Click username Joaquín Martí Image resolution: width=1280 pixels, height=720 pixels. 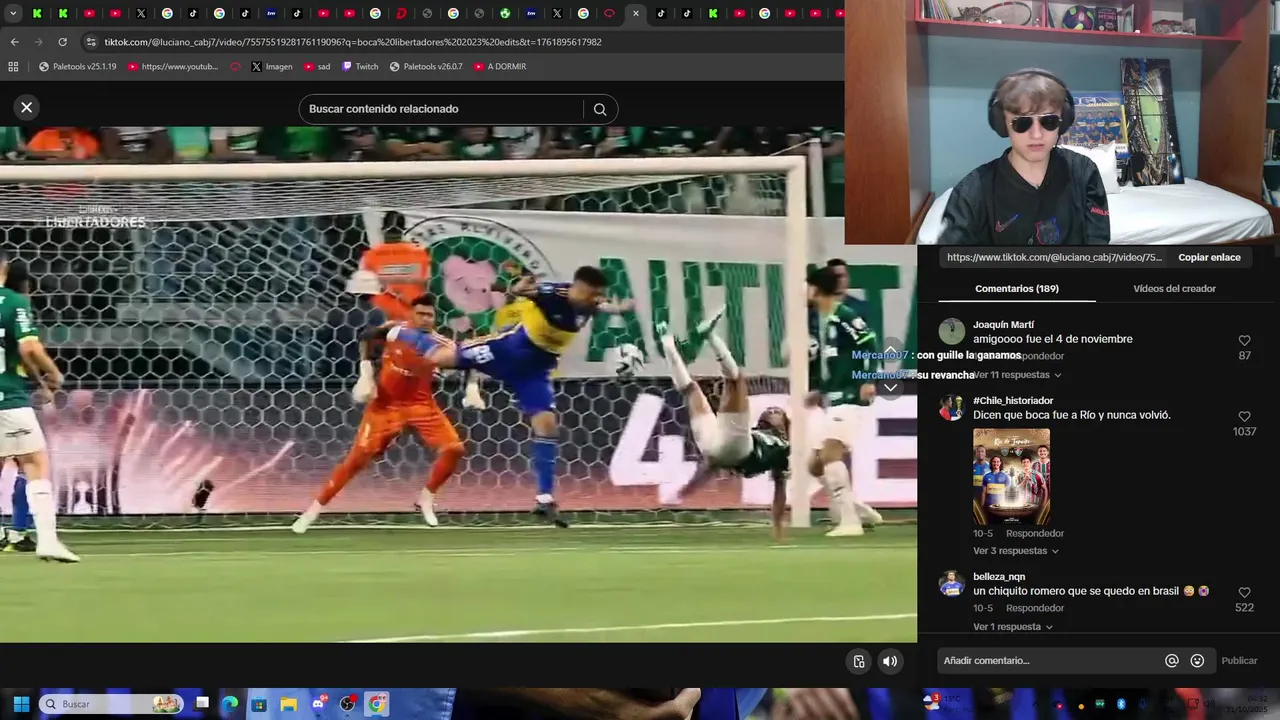click(1003, 325)
